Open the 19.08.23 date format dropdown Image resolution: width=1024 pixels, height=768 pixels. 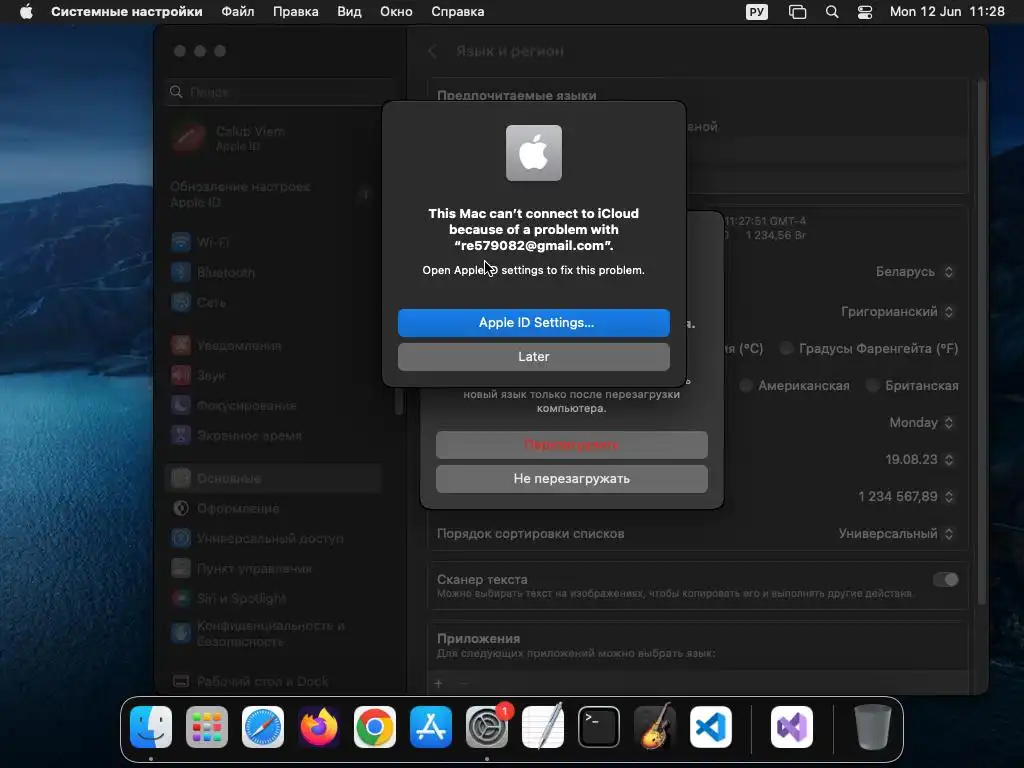click(x=920, y=459)
